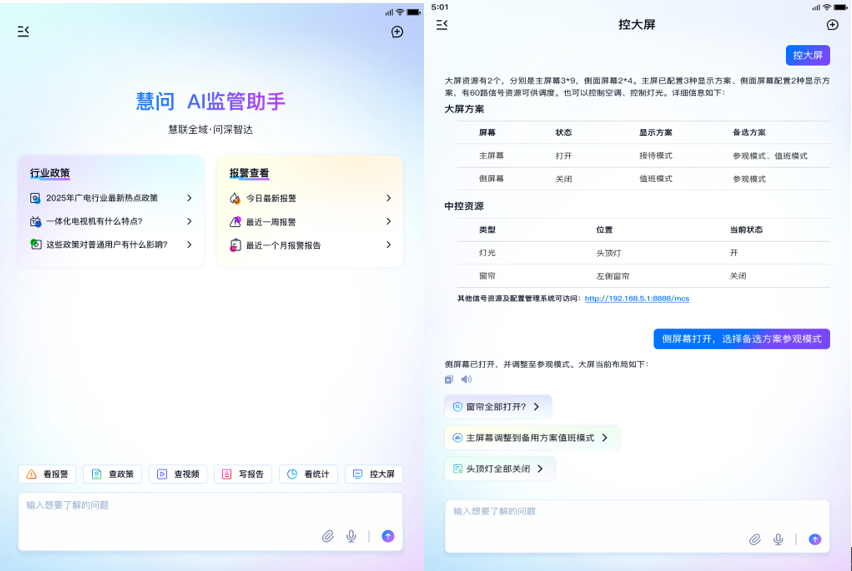Screen dimensions: 852x571
Task: Copy the reply about 侧屏幕已打开
Action: (x=449, y=380)
